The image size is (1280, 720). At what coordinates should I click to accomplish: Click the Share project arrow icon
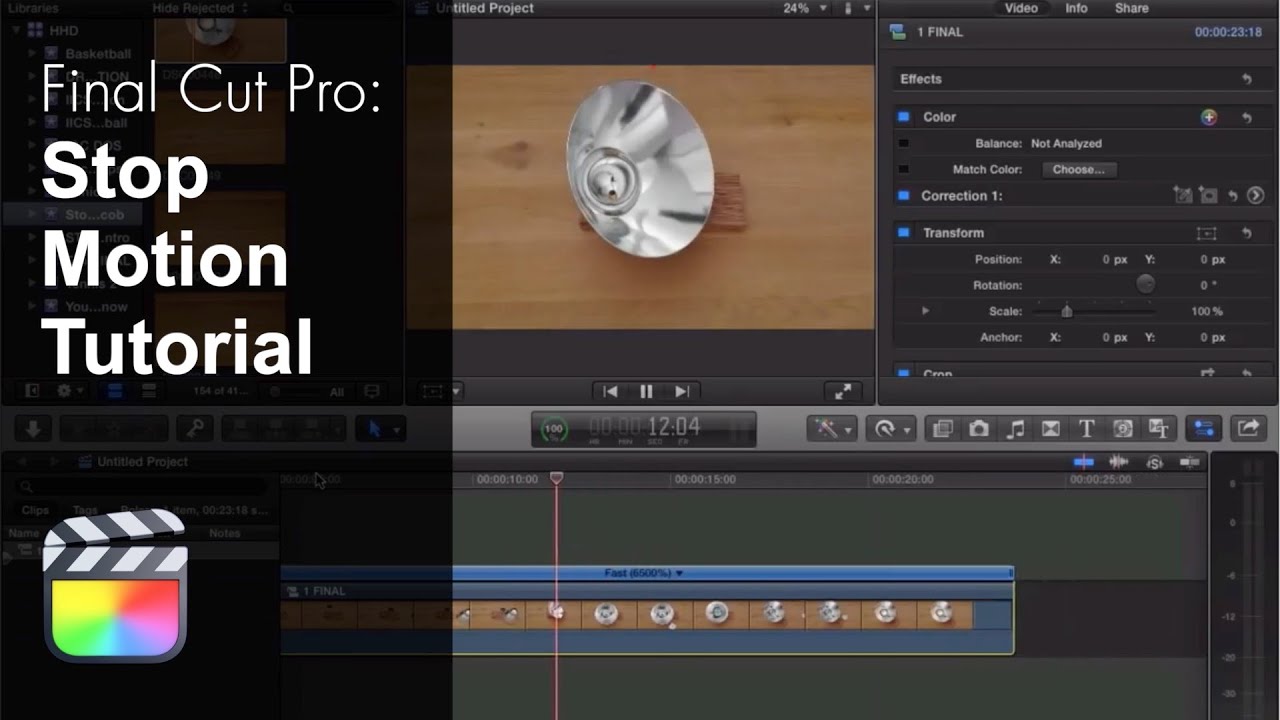click(x=1248, y=429)
